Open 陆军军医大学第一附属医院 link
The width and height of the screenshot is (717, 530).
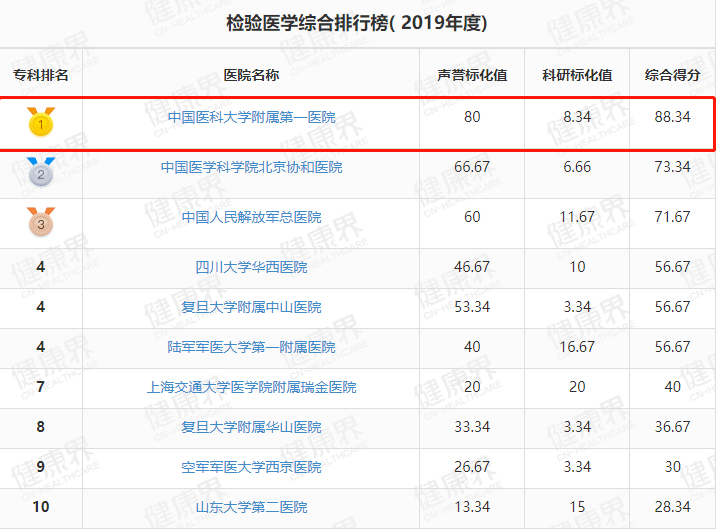click(x=251, y=347)
